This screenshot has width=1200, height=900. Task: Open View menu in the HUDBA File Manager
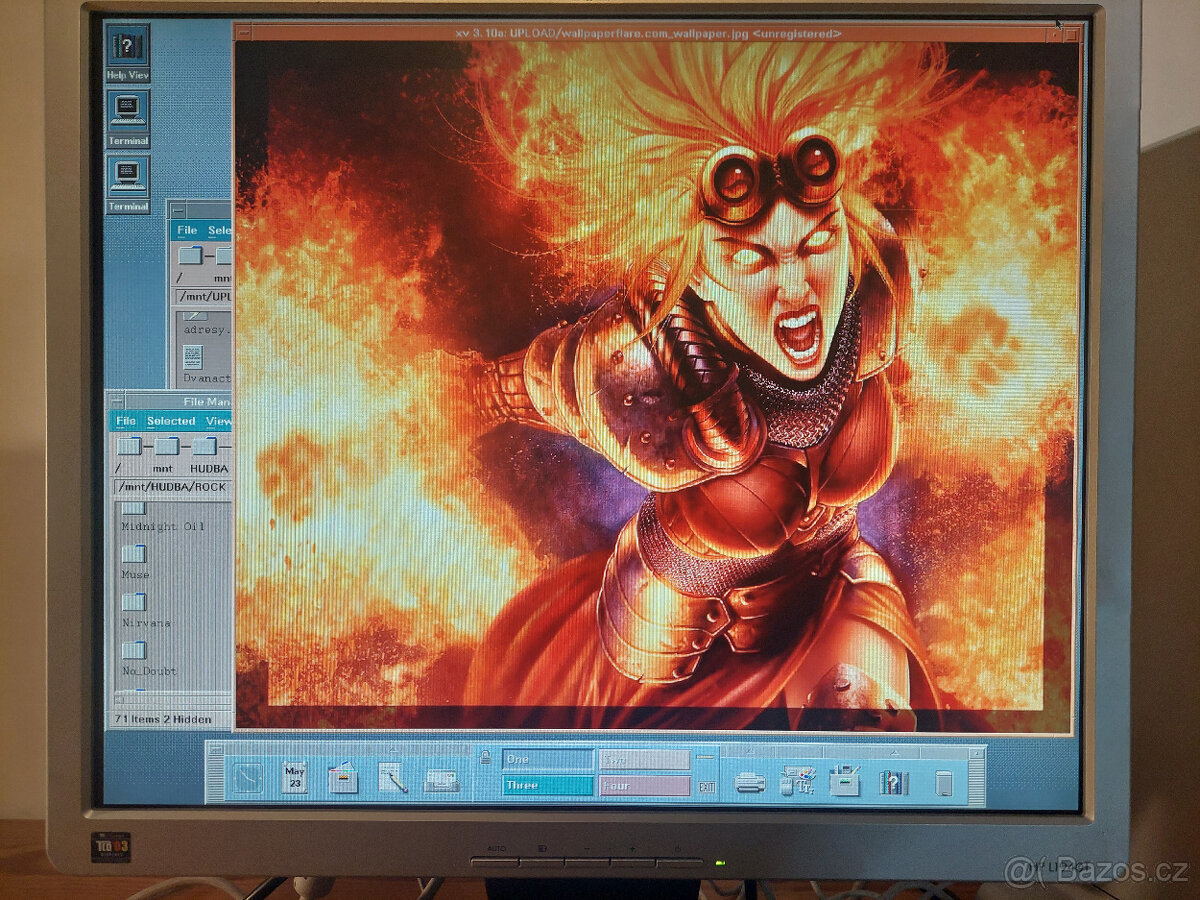(218, 421)
